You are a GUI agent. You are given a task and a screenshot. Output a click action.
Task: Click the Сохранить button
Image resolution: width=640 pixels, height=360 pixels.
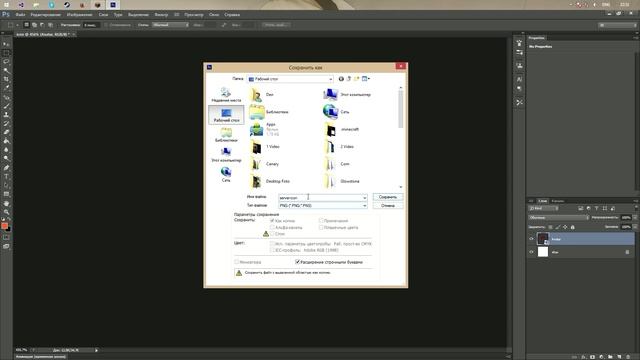coord(388,197)
